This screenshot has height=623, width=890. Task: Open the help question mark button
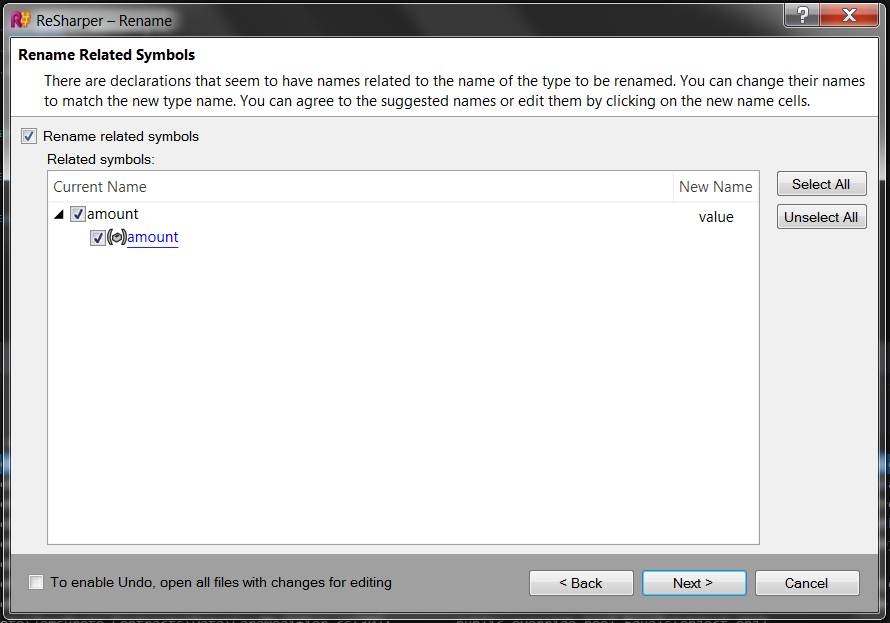tap(801, 15)
